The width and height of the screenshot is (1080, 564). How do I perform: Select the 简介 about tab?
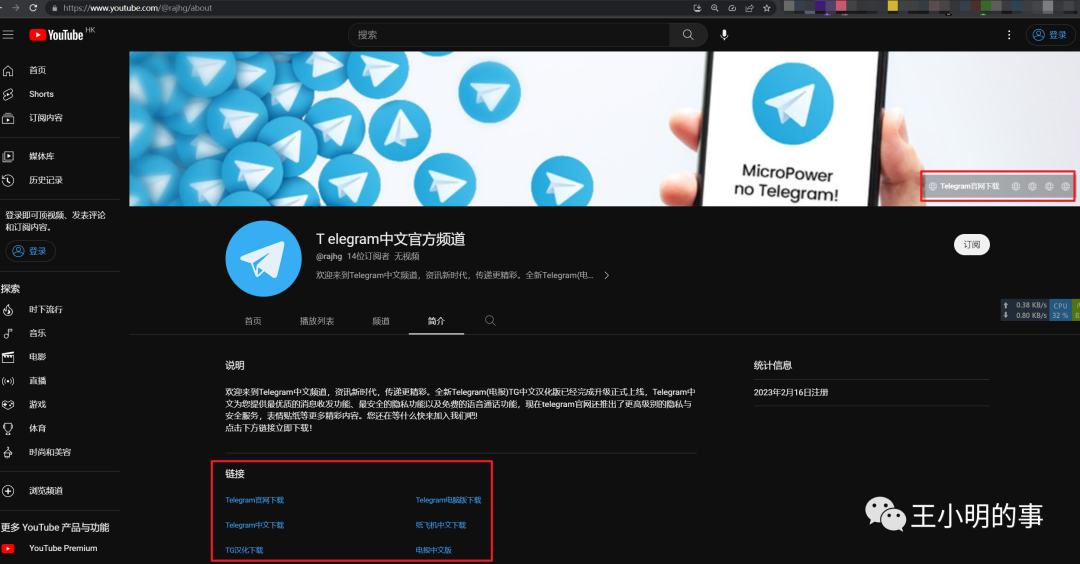[x=436, y=321]
